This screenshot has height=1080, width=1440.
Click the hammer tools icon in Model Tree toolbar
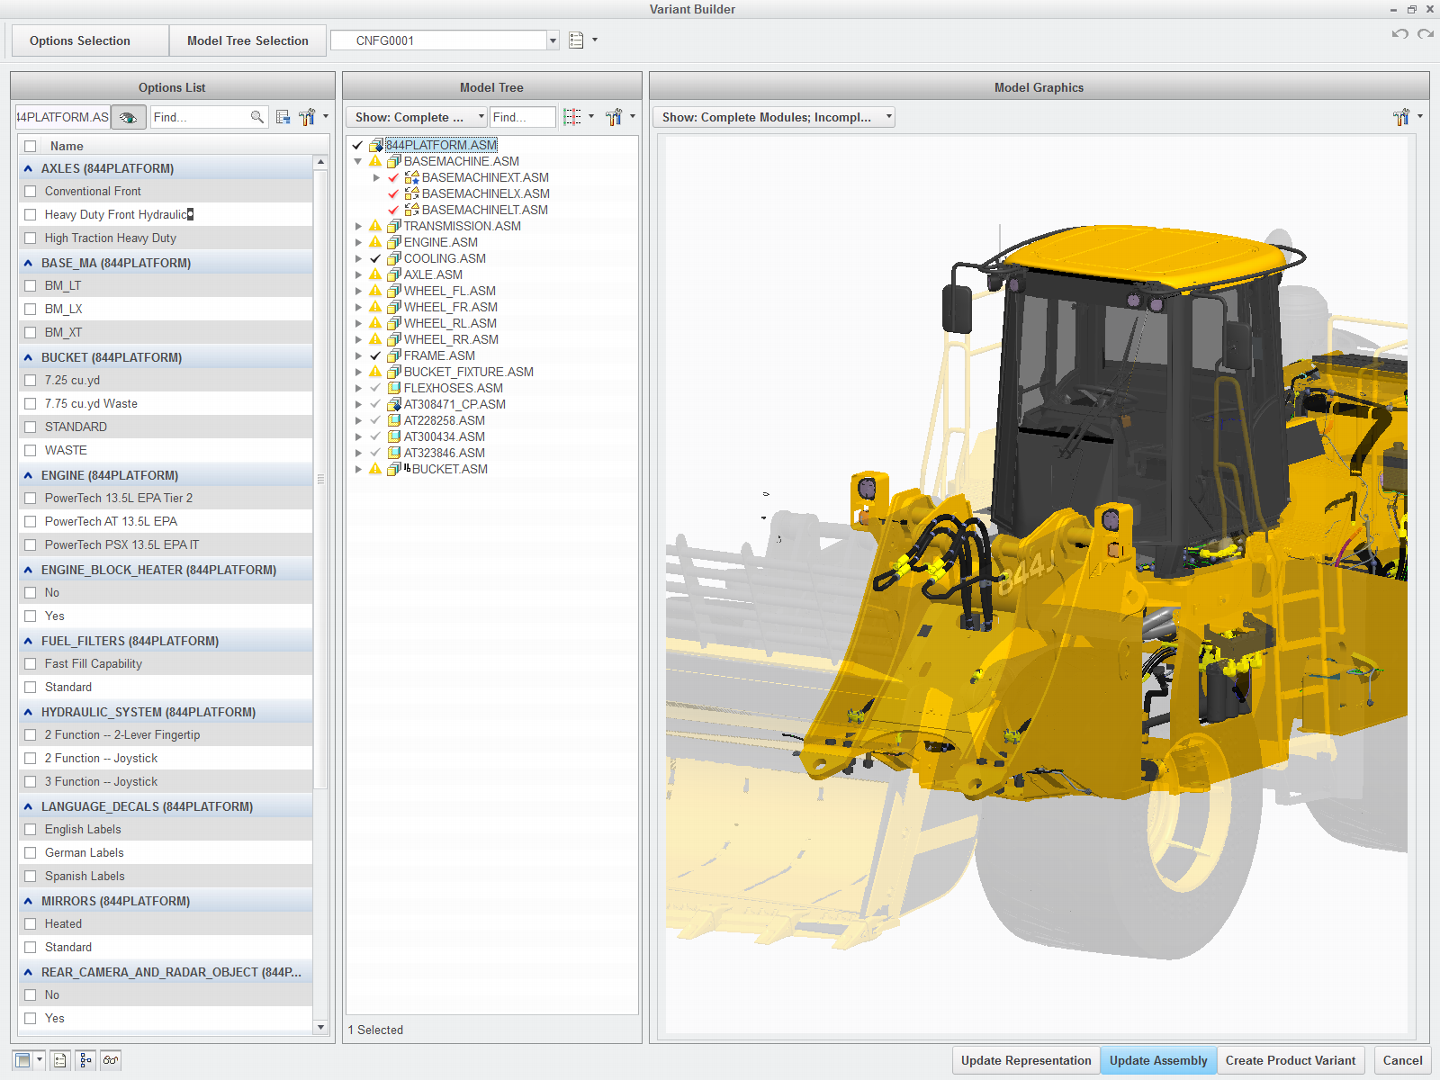[x=613, y=117]
